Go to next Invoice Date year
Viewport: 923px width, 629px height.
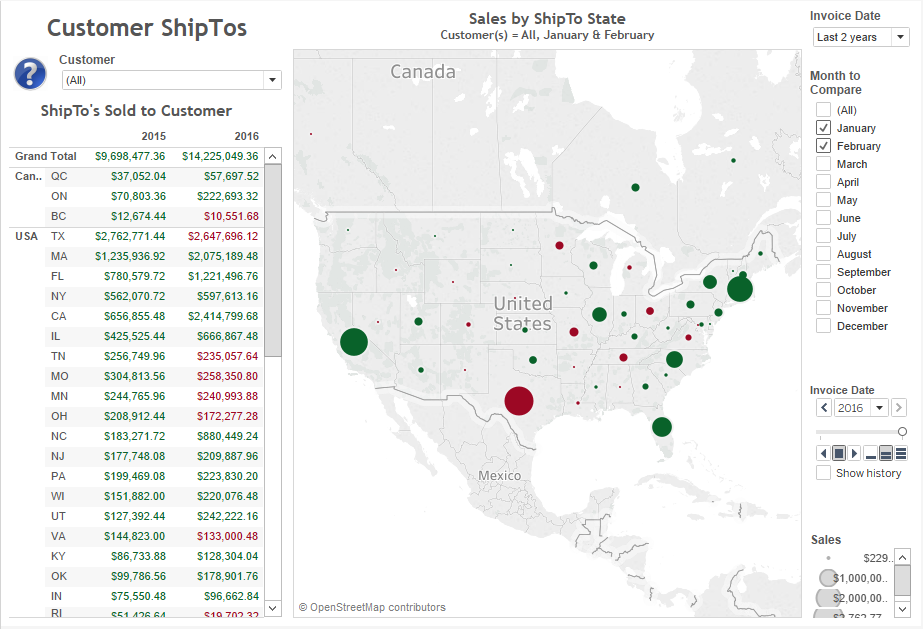(898, 408)
